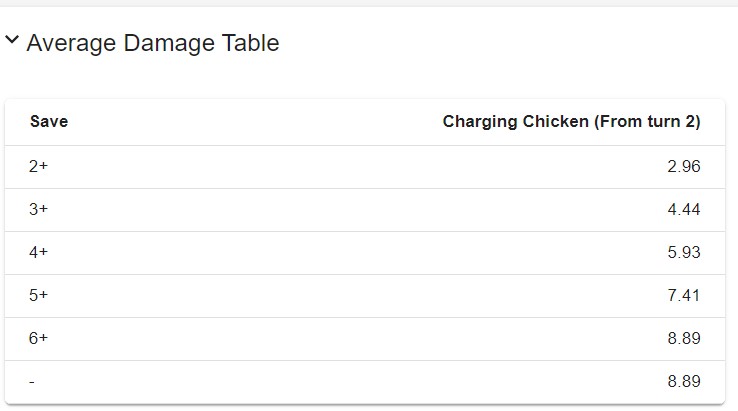Click the Save column header
Screen dimensions: 738x411
pos(49,122)
